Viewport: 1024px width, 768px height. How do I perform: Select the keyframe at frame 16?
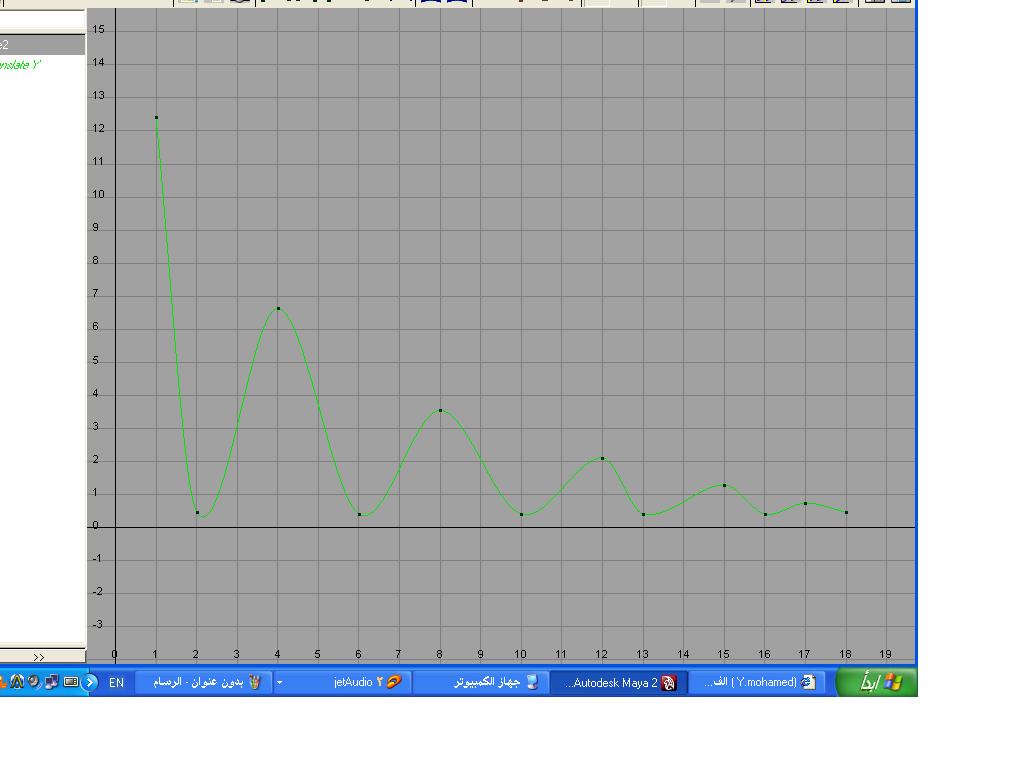765,515
